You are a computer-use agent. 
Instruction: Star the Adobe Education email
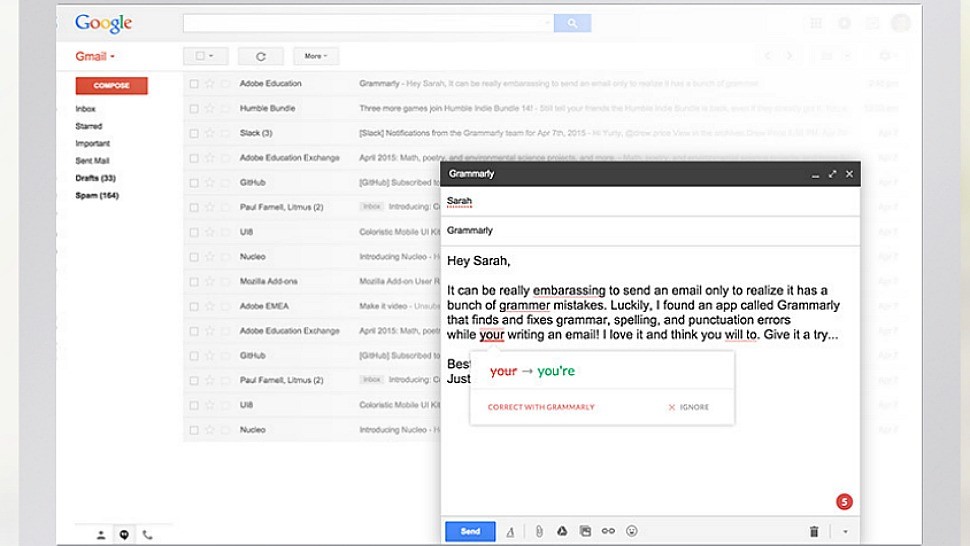tap(210, 83)
